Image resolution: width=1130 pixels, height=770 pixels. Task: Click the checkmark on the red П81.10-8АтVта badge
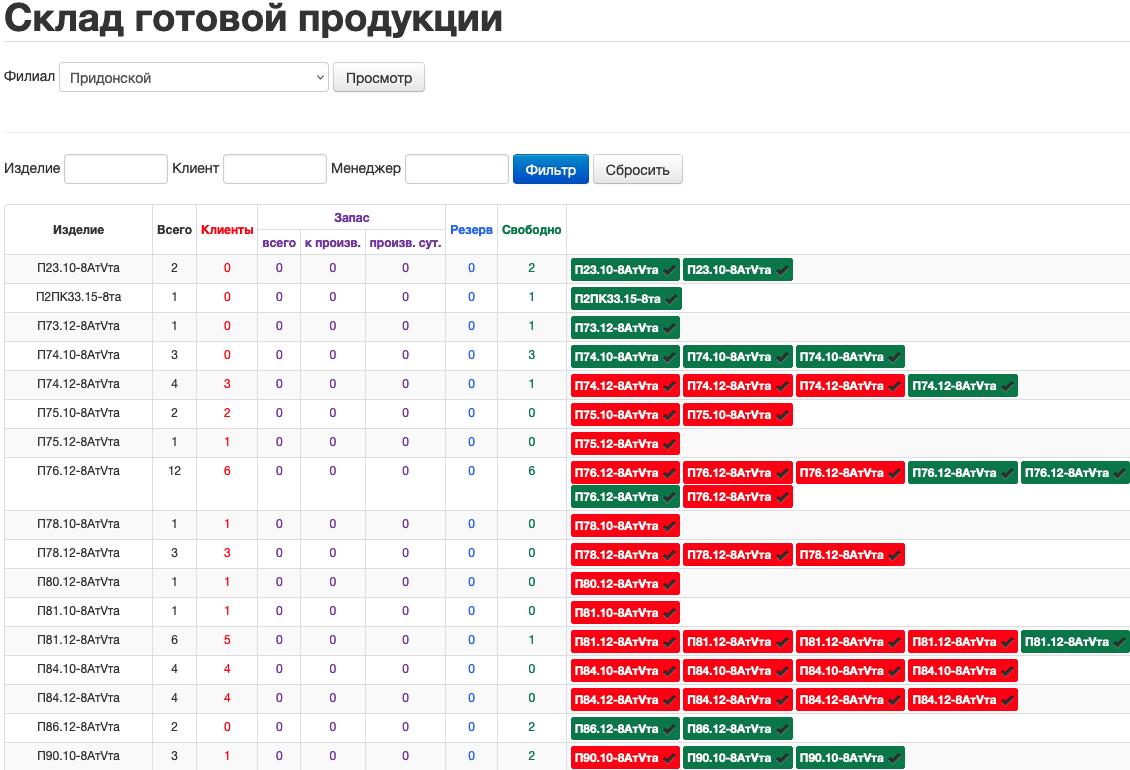click(x=669, y=613)
